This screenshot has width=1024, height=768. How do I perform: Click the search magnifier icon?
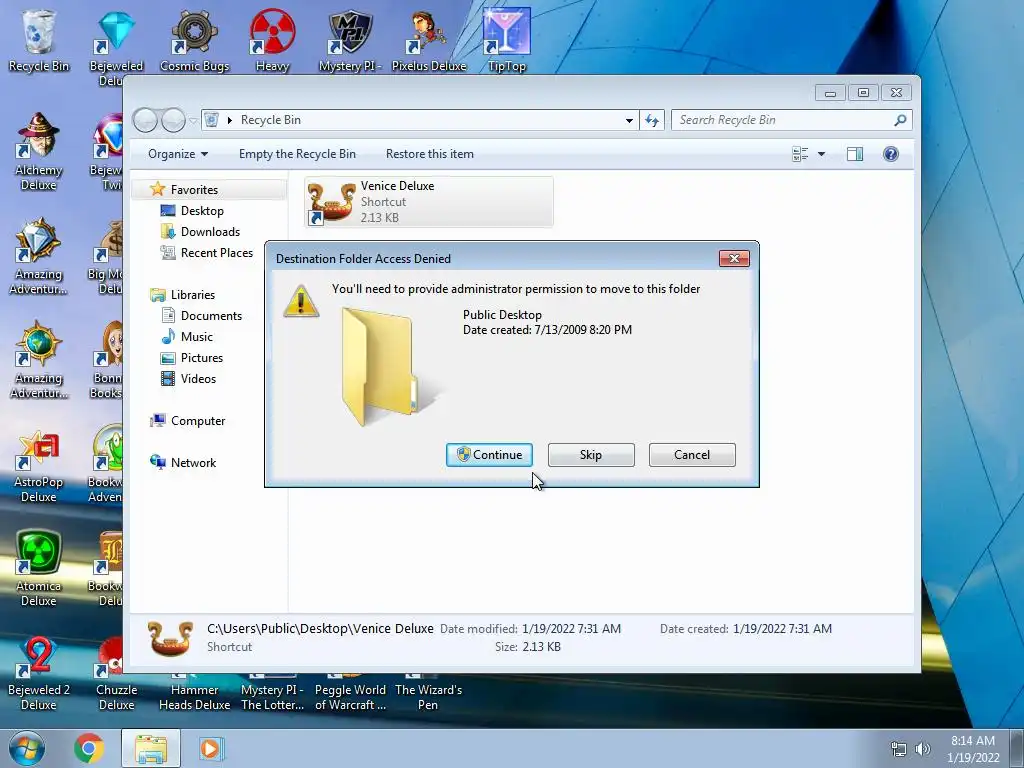tap(901, 120)
